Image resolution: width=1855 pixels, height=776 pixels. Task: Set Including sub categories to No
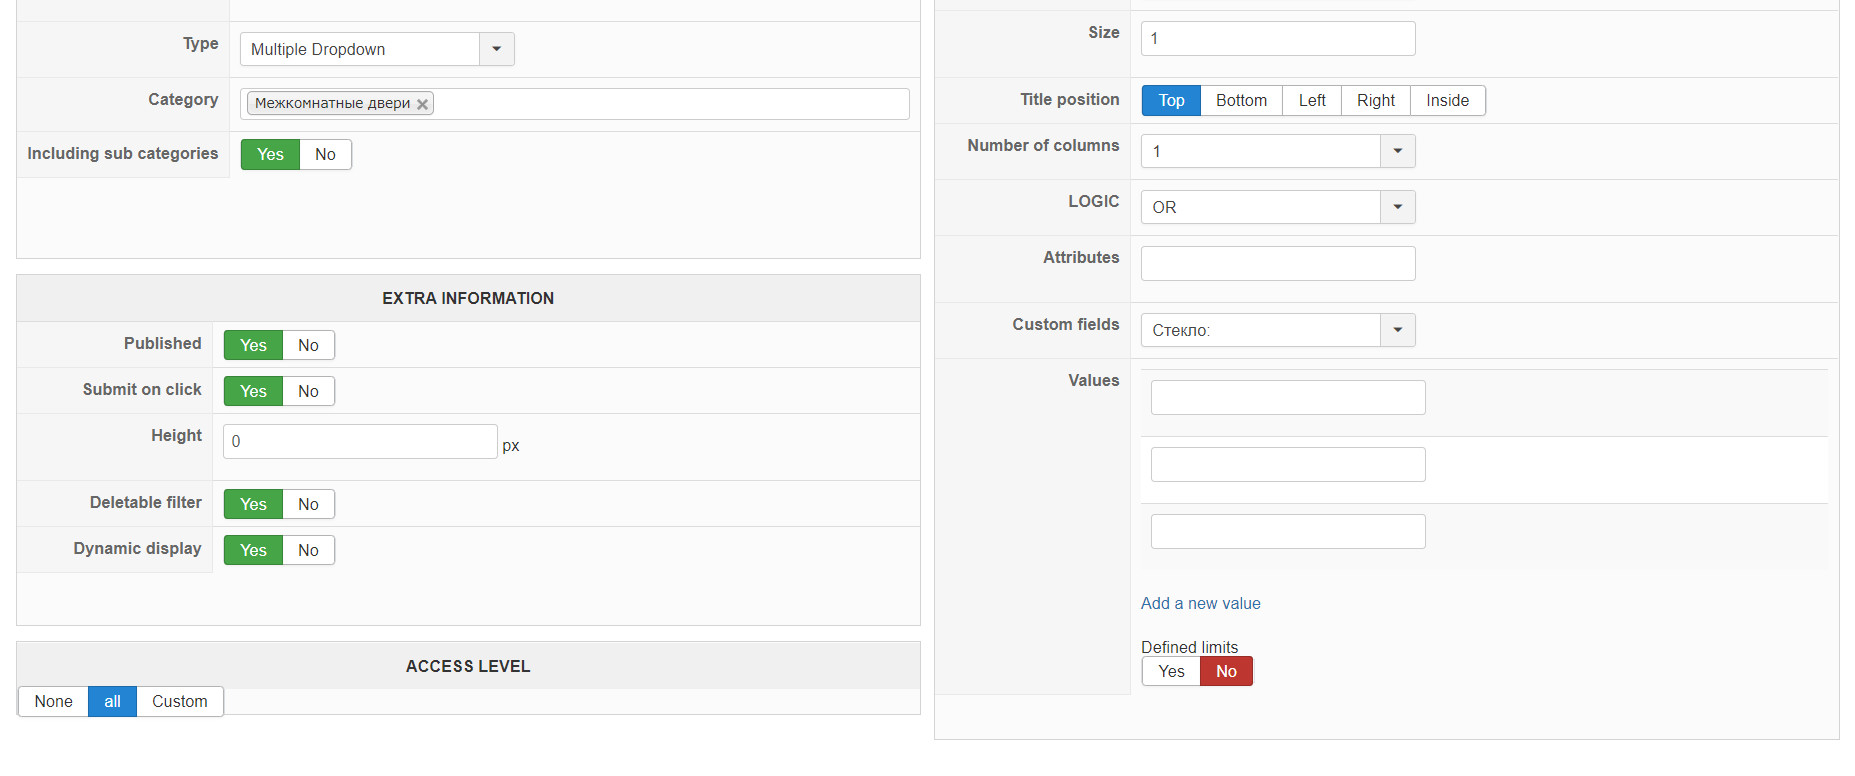point(325,154)
